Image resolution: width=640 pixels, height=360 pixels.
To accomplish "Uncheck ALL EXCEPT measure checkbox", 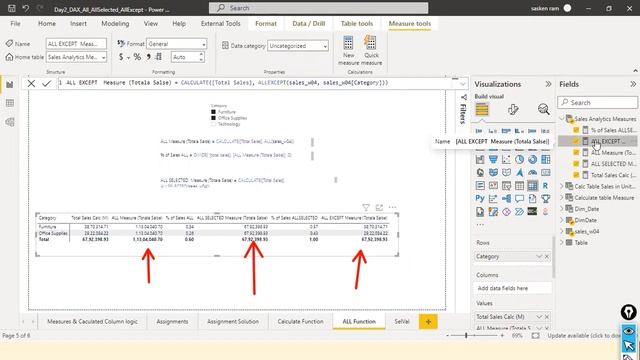I will click(576, 141).
